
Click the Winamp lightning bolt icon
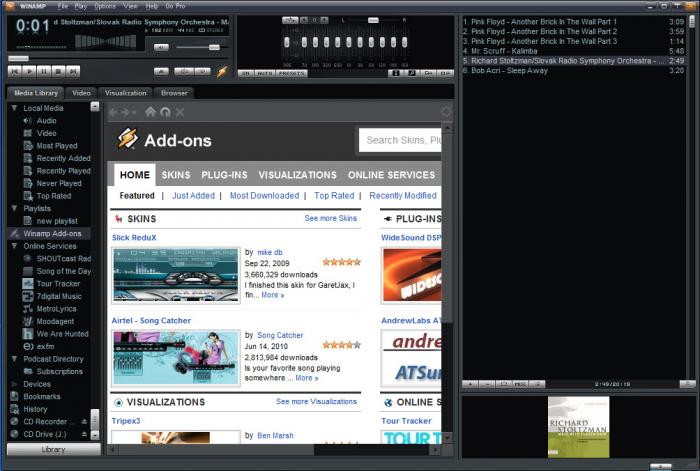pos(222,71)
